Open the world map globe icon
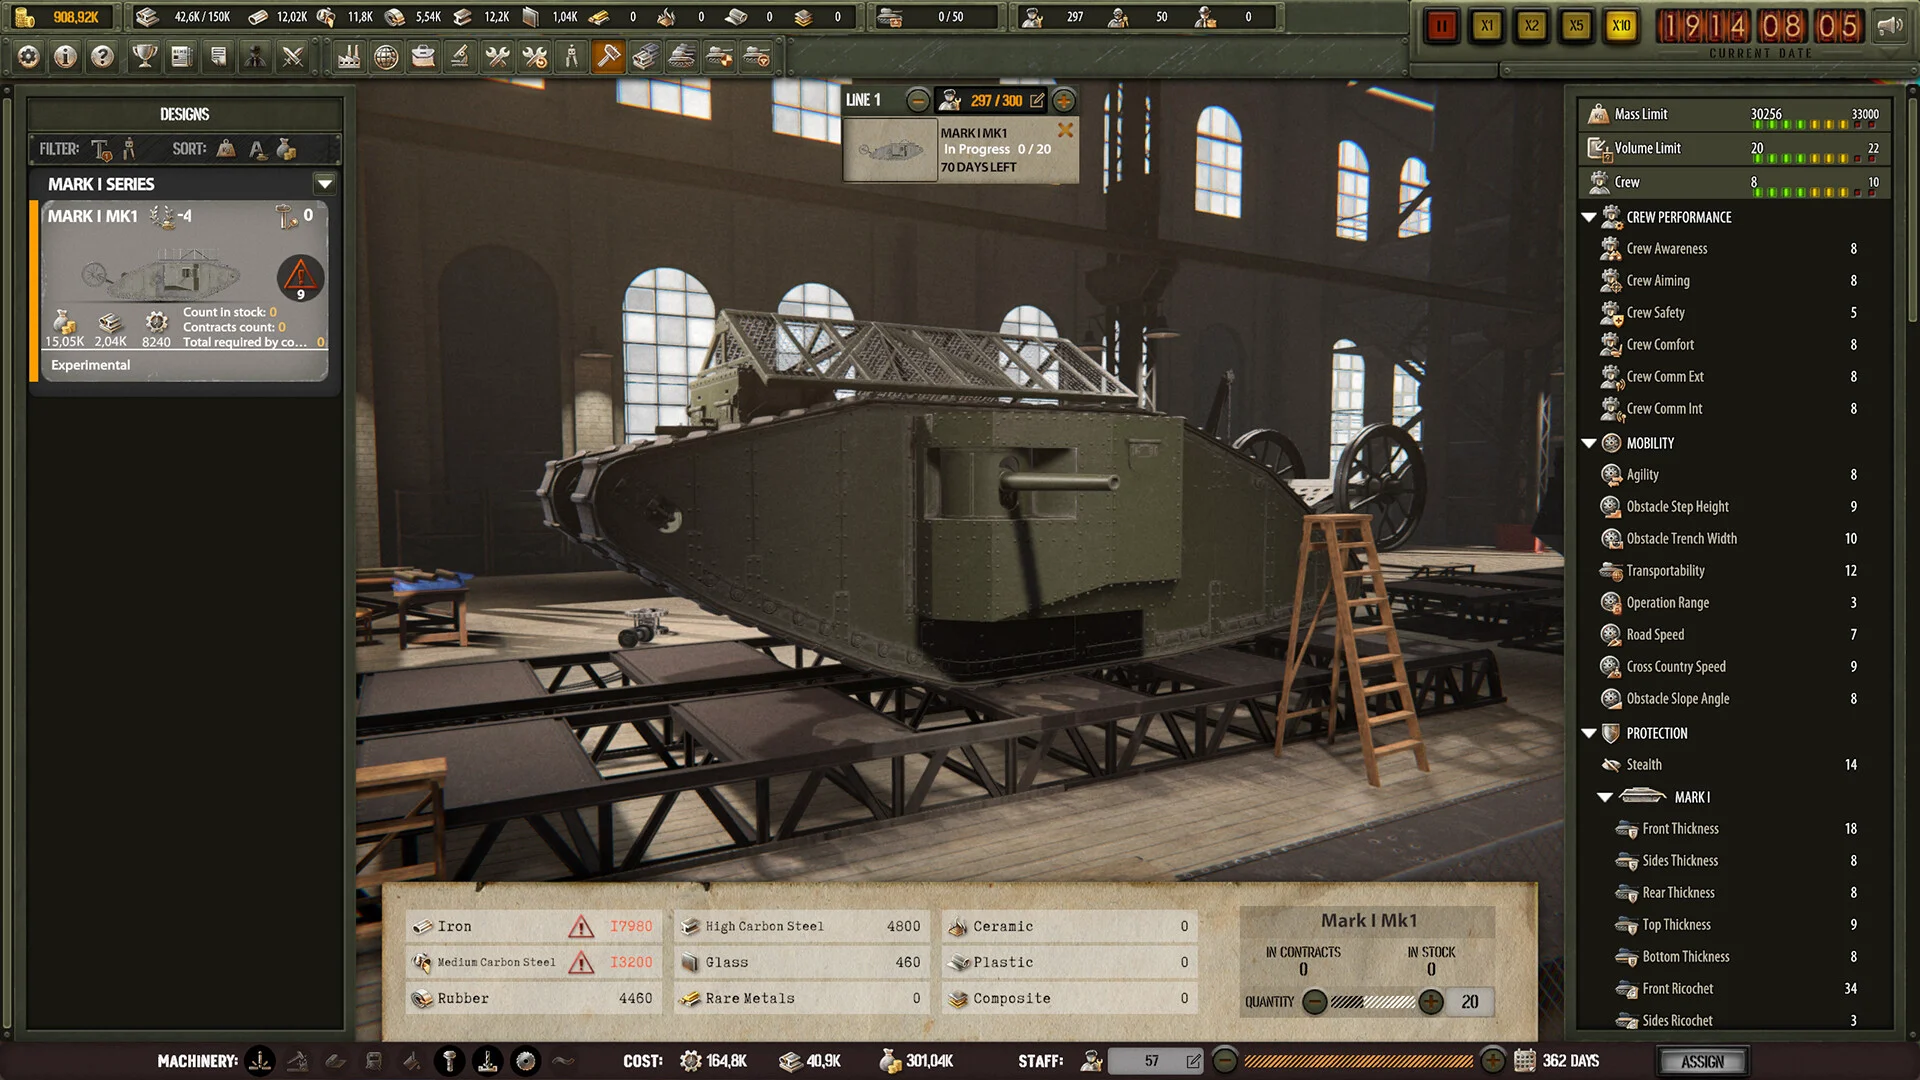The height and width of the screenshot is (1080, 1920). [x=385, y=57]
